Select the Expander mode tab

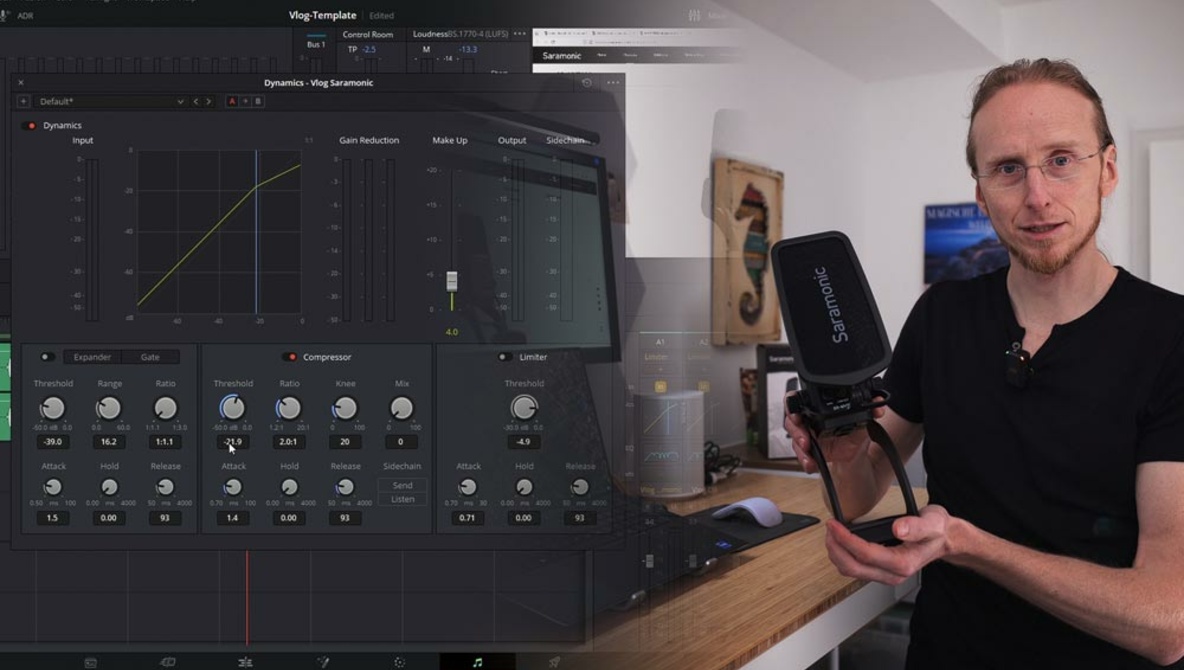point(92,357)
